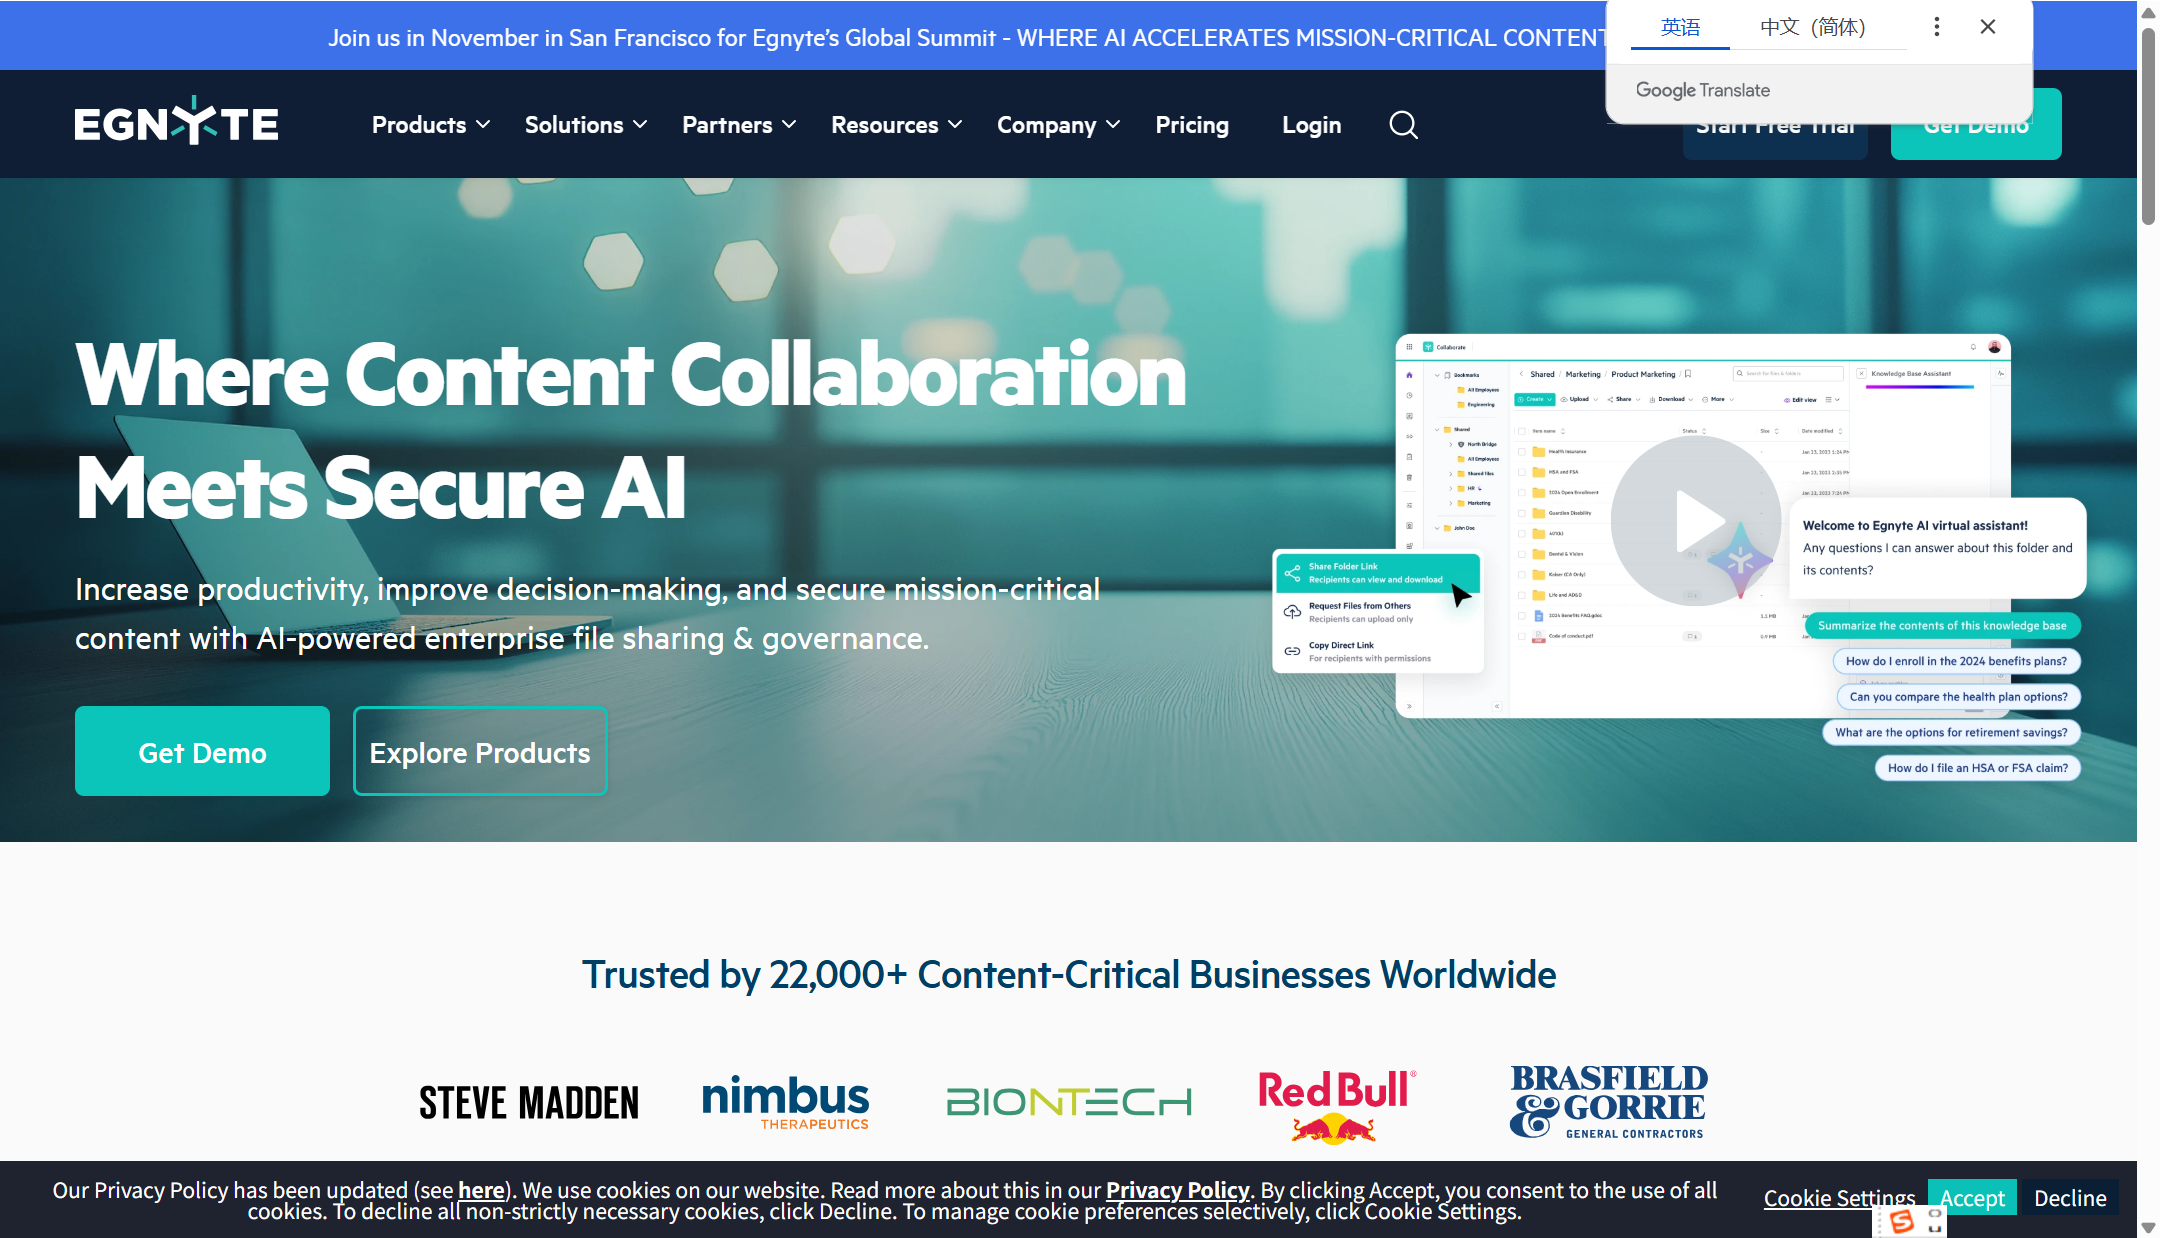The image size is (2160, 1238).
Task: Click the Nimbus Therapeutics logo
Action: click(x=785, y=1102)
